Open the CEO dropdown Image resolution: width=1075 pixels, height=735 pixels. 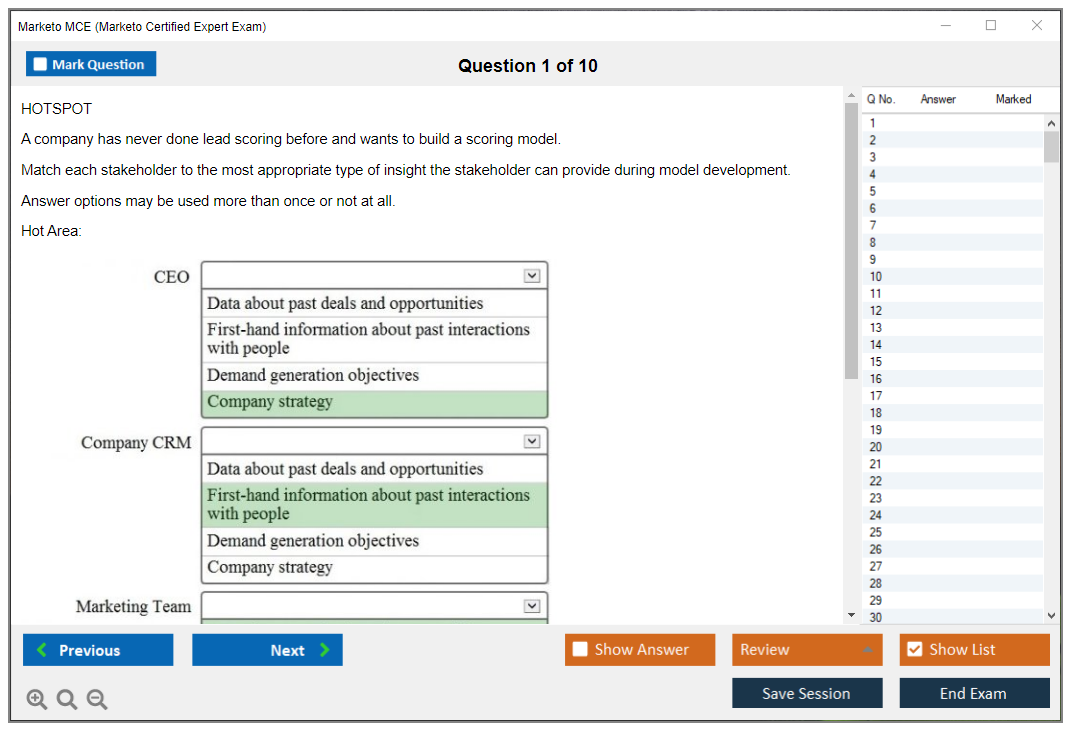click(532, 276)
